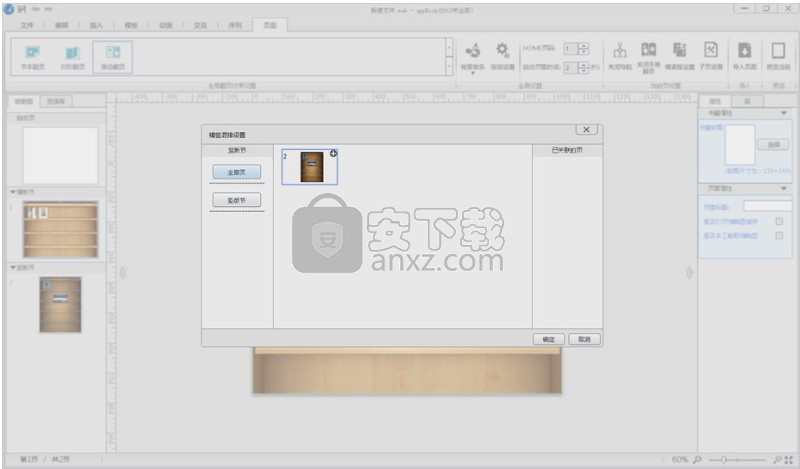Click the import page icon

point(744,50)
